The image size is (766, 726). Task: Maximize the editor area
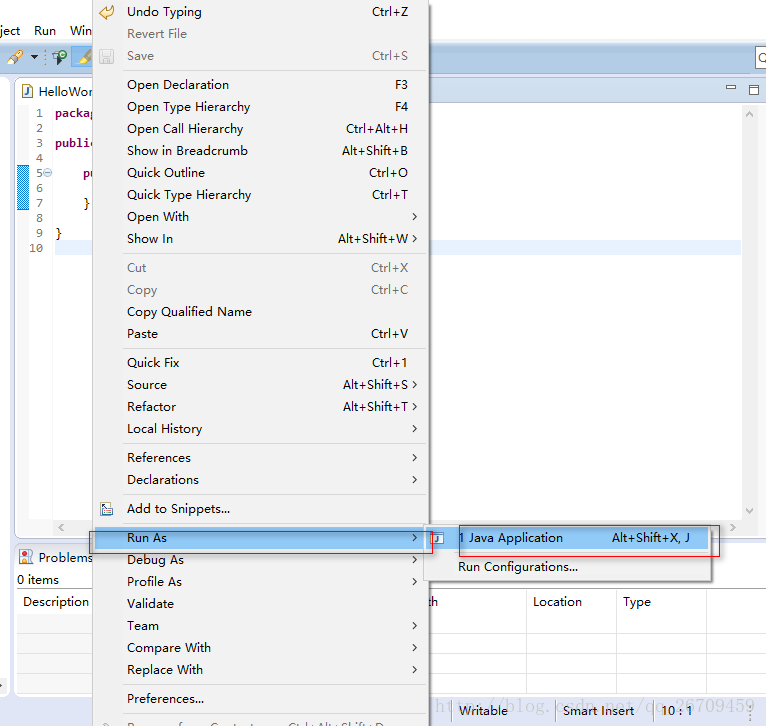click(754, 89)
